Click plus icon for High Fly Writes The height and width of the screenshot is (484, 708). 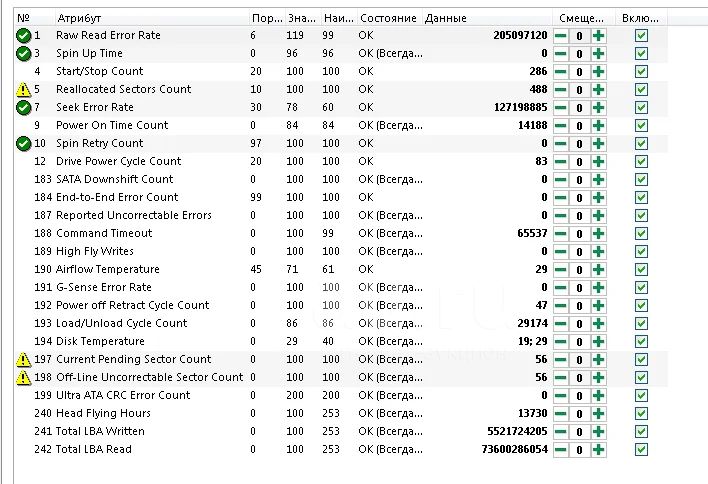[598, 252]
